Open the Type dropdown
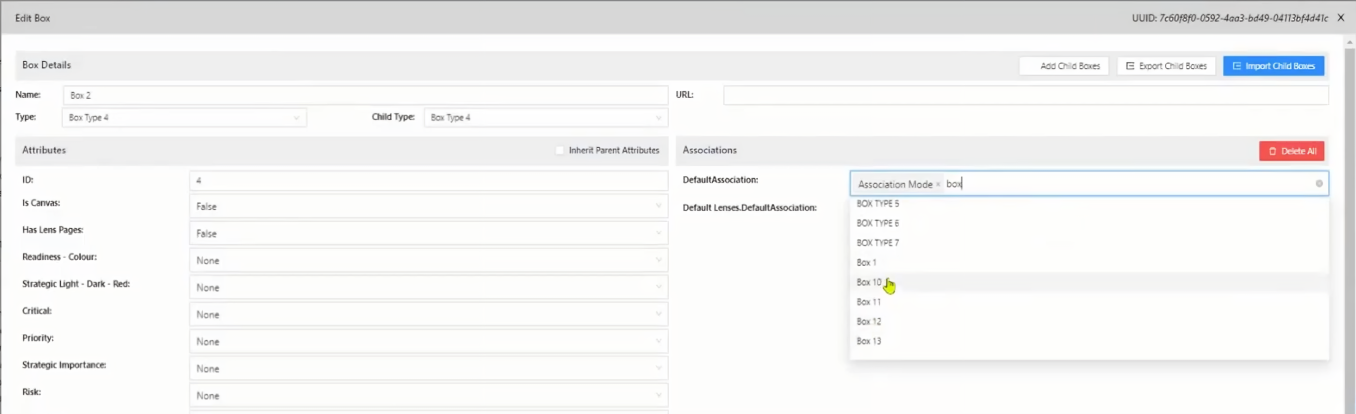 pos(184,118)
